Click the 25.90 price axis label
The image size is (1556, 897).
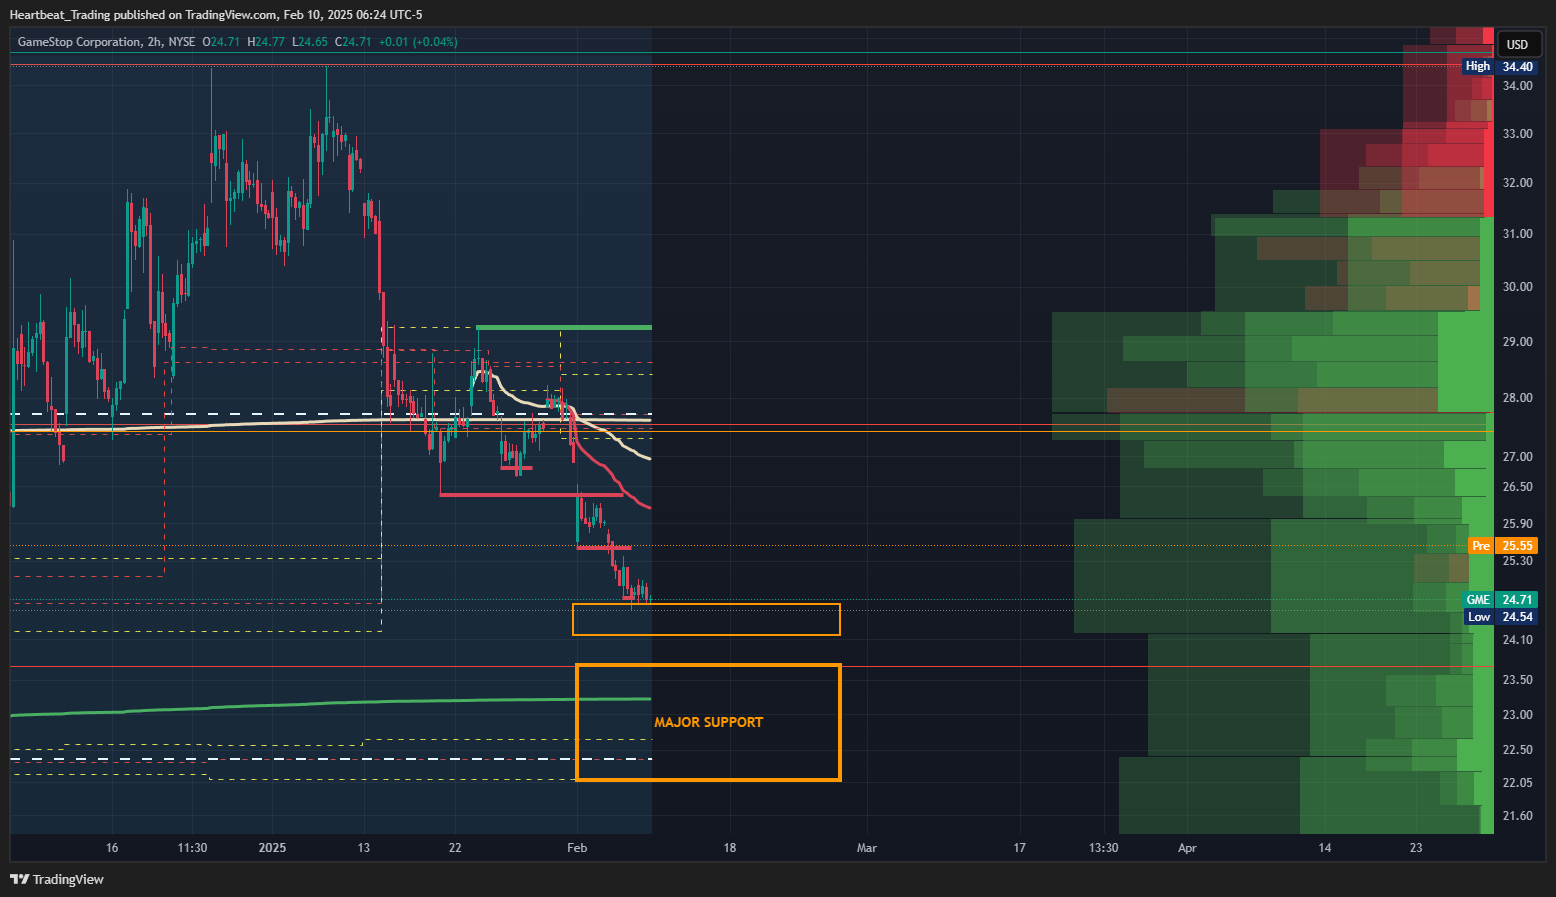(x=1517, y=524)
